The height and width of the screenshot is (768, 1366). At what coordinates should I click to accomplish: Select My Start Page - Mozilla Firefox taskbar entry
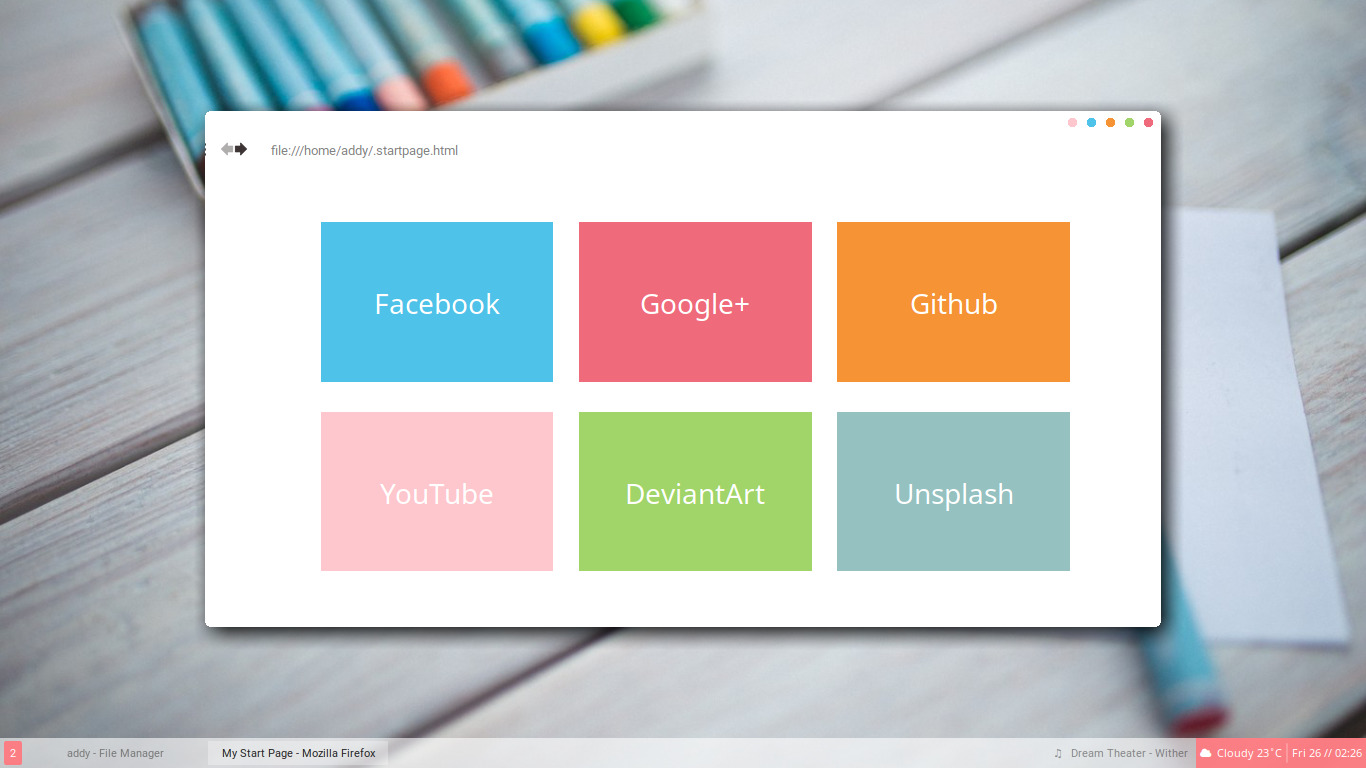coord(298,753)
